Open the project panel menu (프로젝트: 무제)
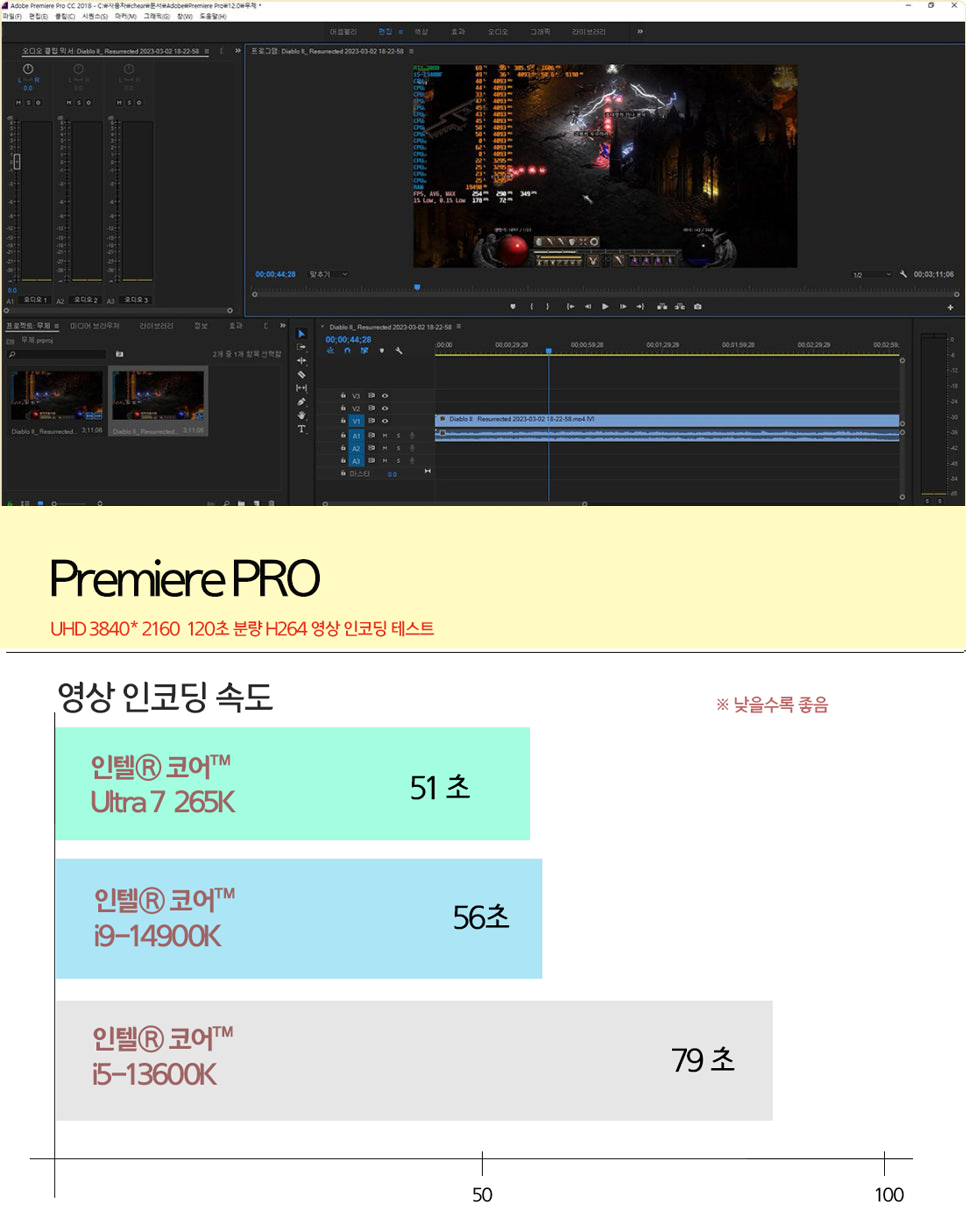 56,325
